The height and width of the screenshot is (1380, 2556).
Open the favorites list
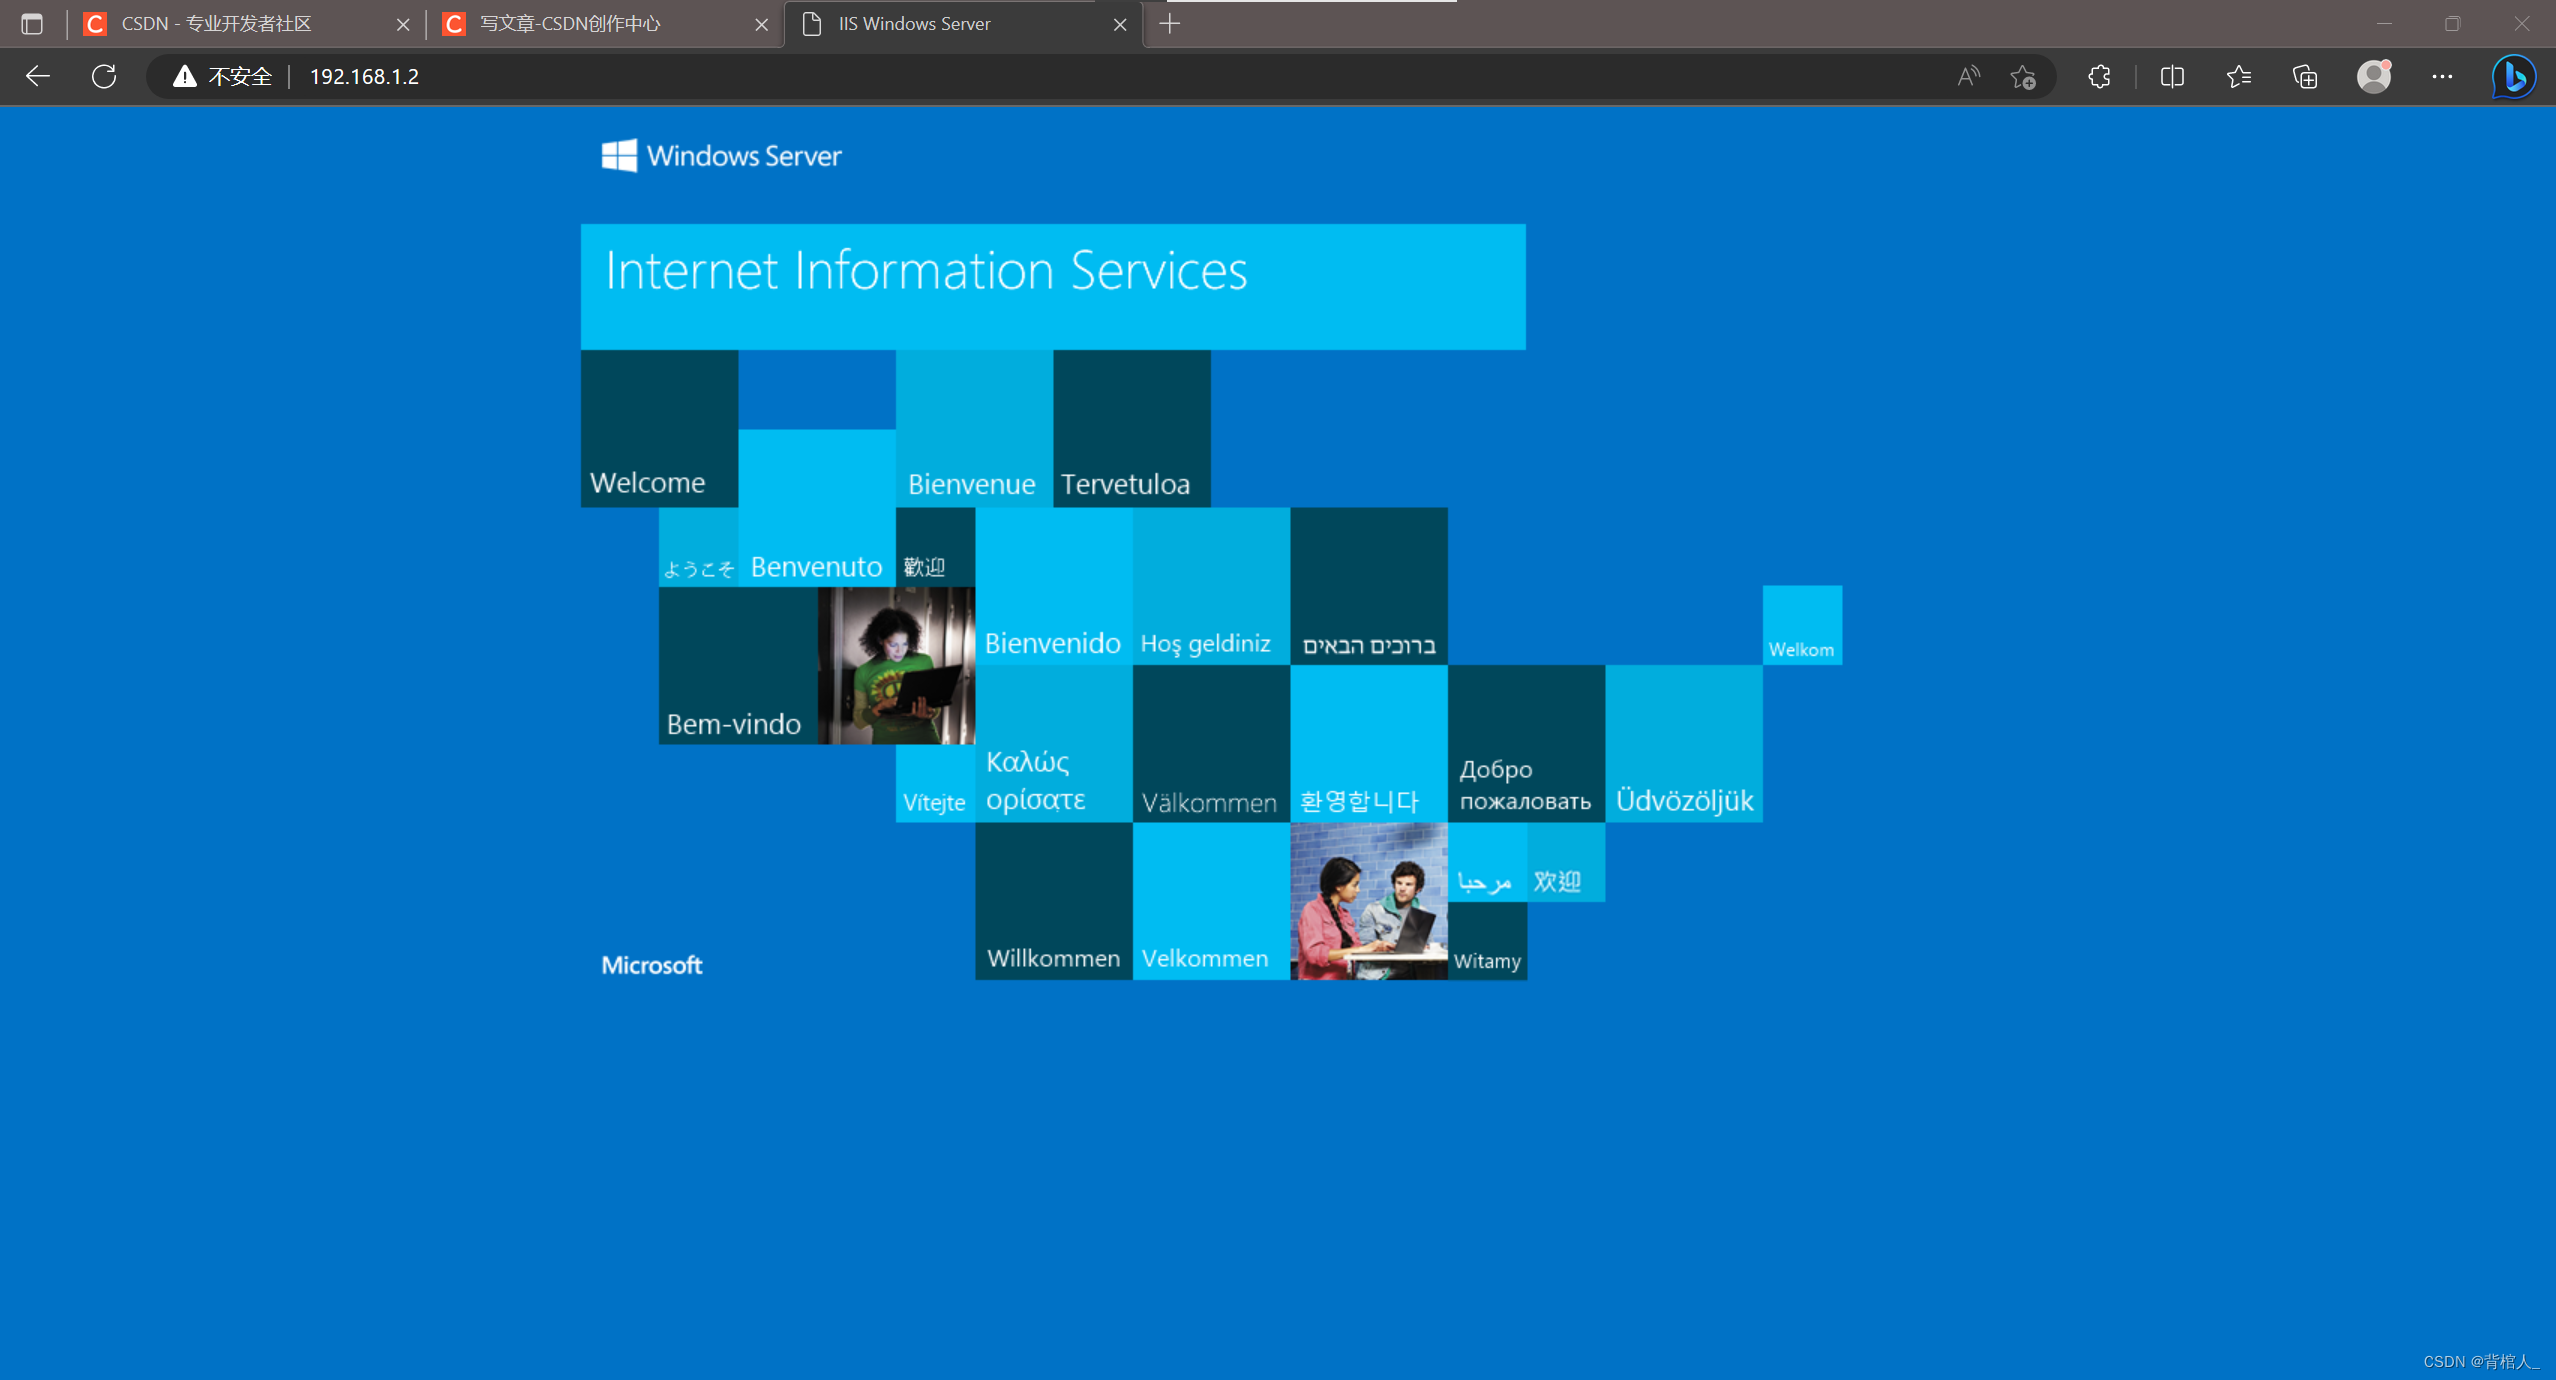tap(2239, 76)
